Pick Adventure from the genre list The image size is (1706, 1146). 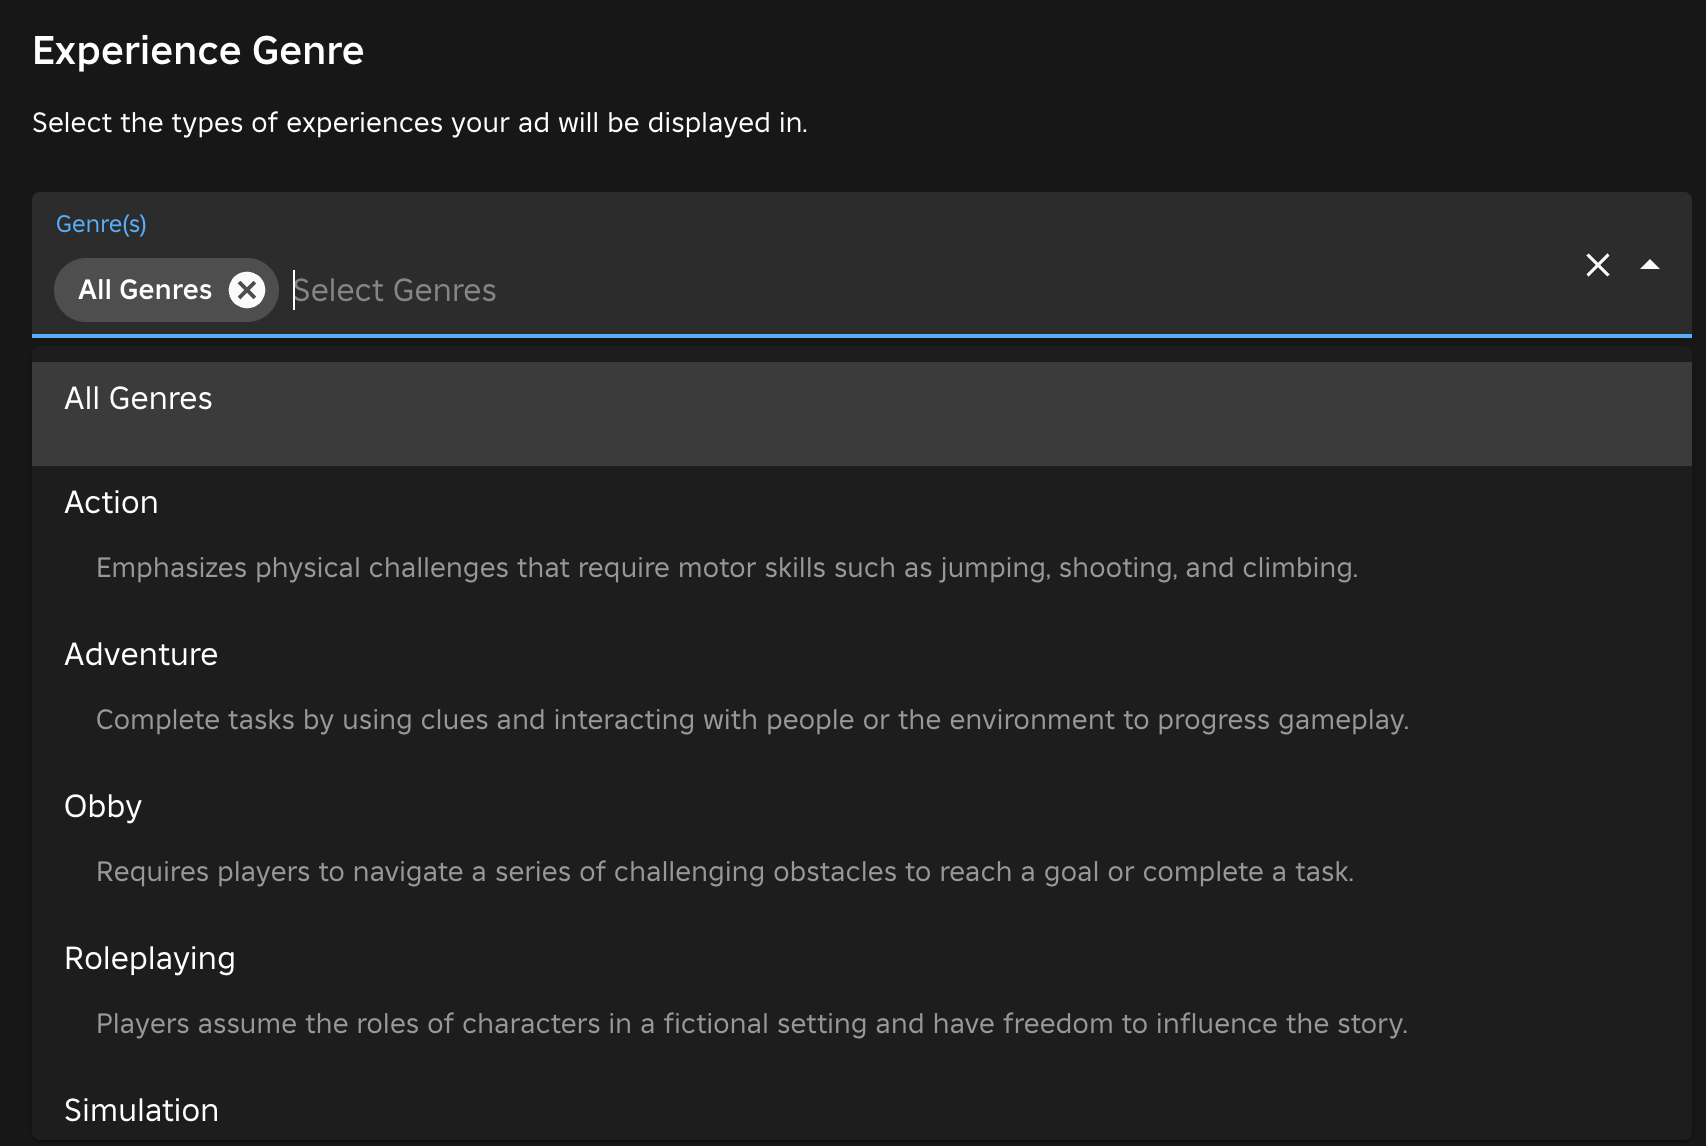[x=141, y=655]
